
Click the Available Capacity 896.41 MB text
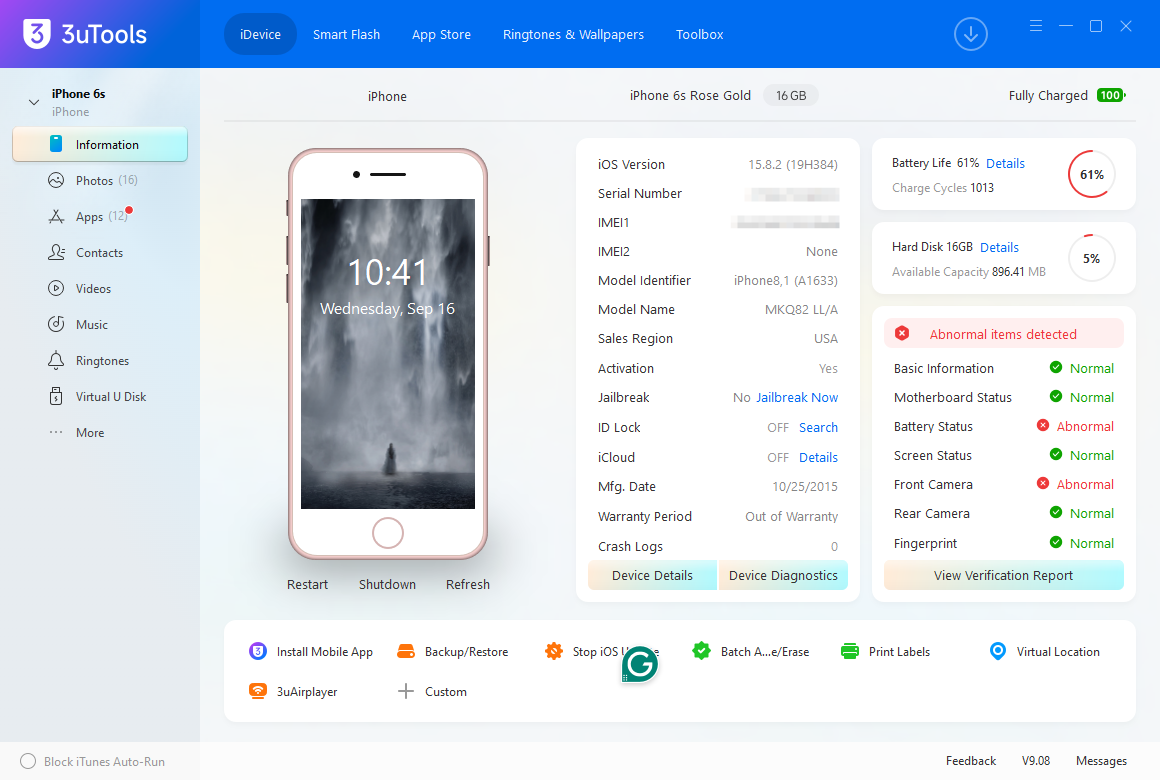pyautogui.click(x=968, y=272)
